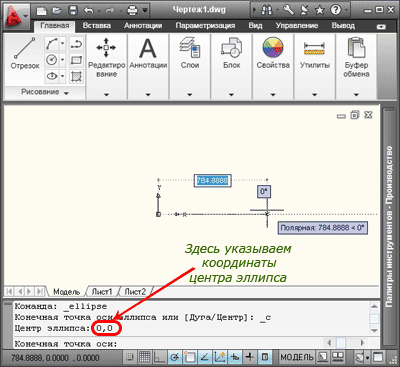The image size is (400, 367).
Task: Toggle dynamic UCS in status bar
Action: [x=219, y=357]
